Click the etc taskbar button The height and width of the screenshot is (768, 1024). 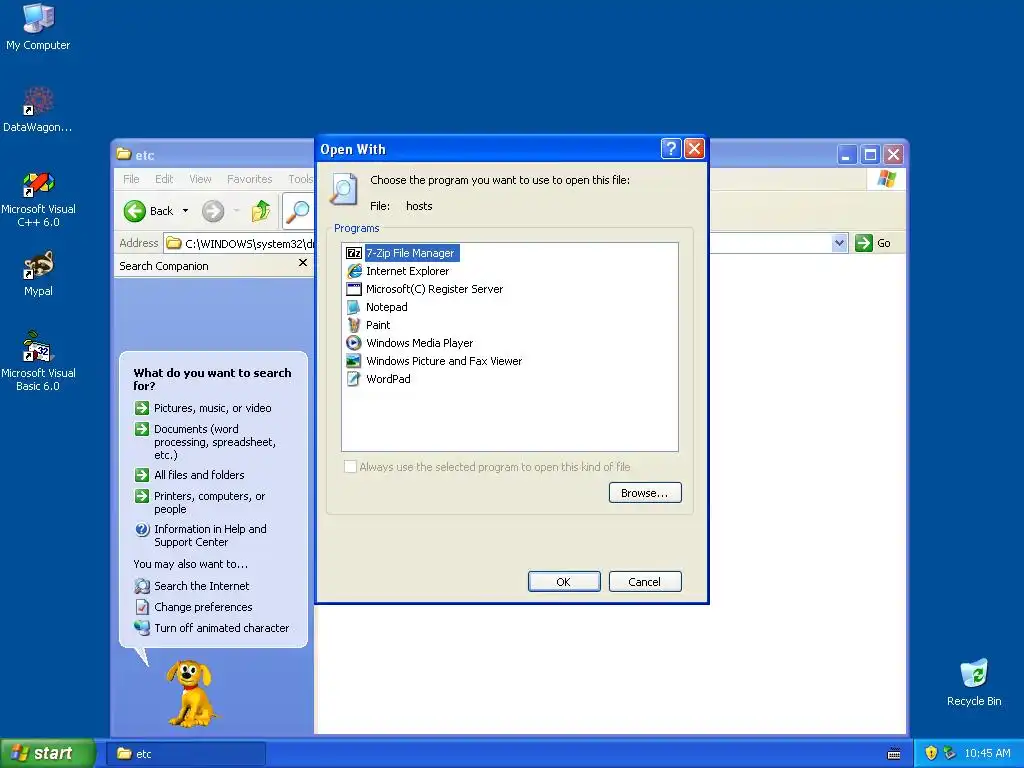186,754
